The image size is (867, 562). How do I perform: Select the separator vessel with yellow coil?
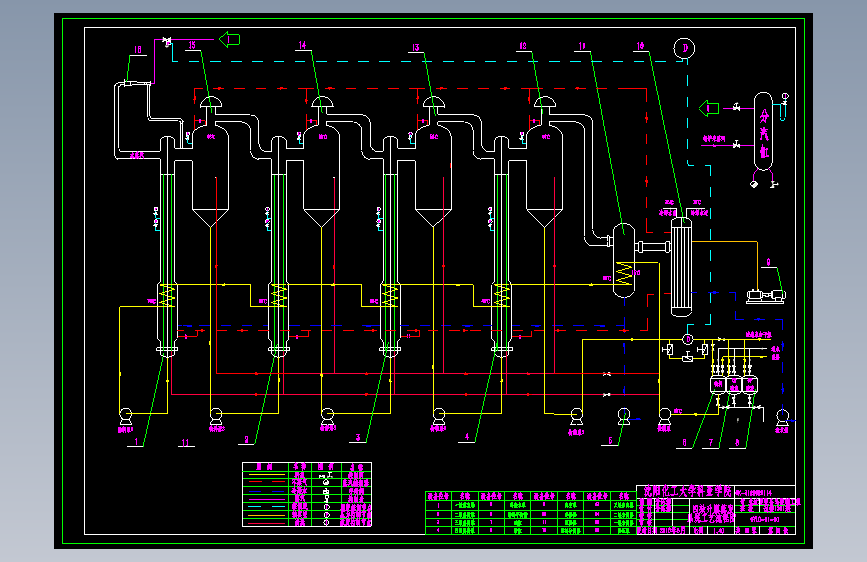click(624, 260)
